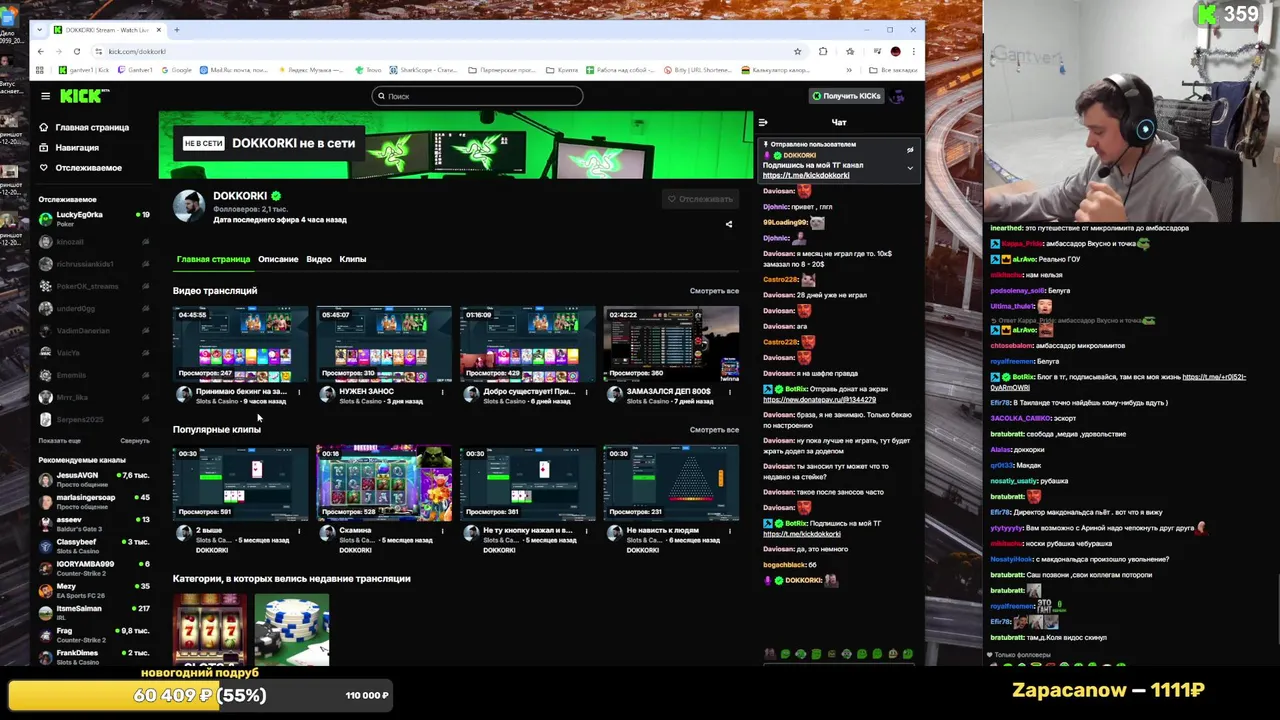
Task: Click Смотреть все for Популярные клипы
Action: click(x=714, y=430)
